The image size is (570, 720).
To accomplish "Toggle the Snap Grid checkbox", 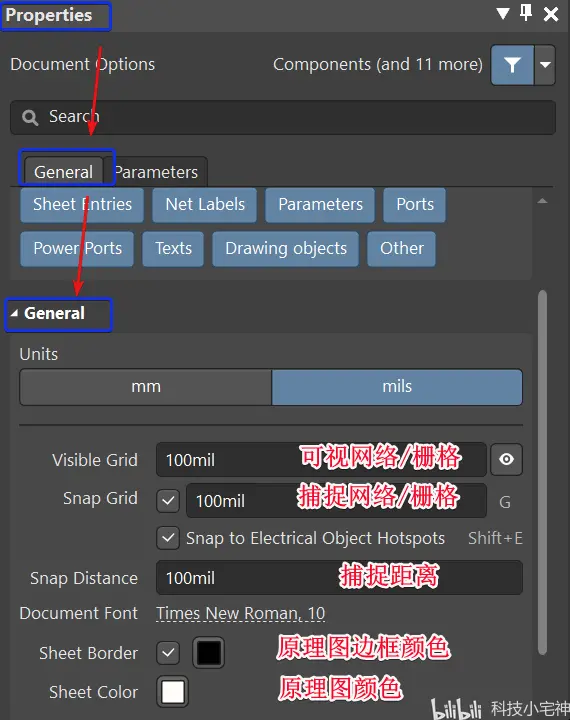I will [168, 500].
